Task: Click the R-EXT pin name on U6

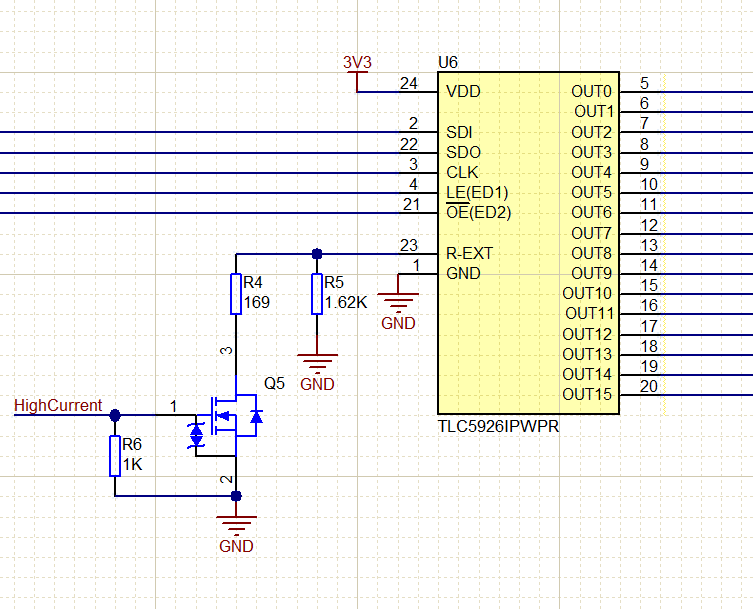Action: pyautogui.click(x=470, y=253)
